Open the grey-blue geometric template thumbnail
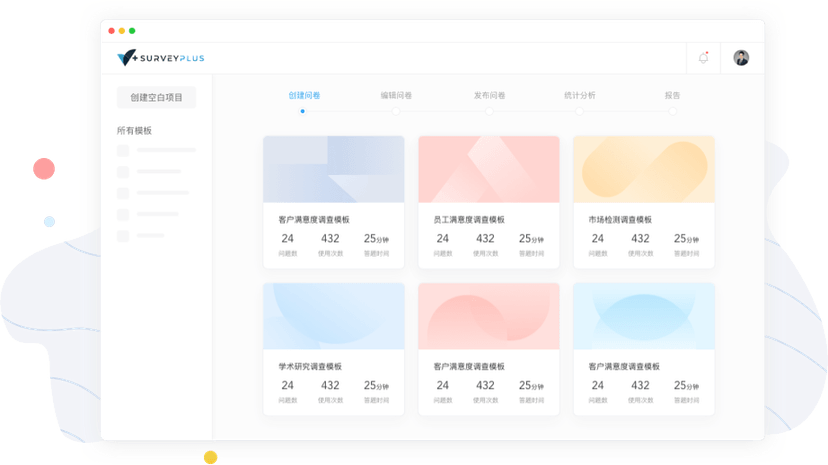Image resolution: width=828 pixels, height=465 pixels. pos(334,169)
